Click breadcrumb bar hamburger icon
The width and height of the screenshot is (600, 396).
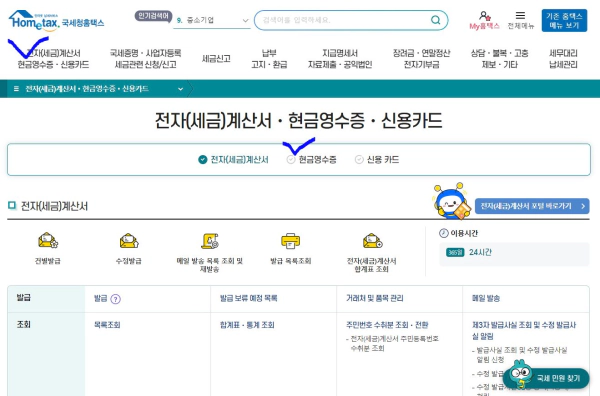pyautogui.click(x=16, y=89)
